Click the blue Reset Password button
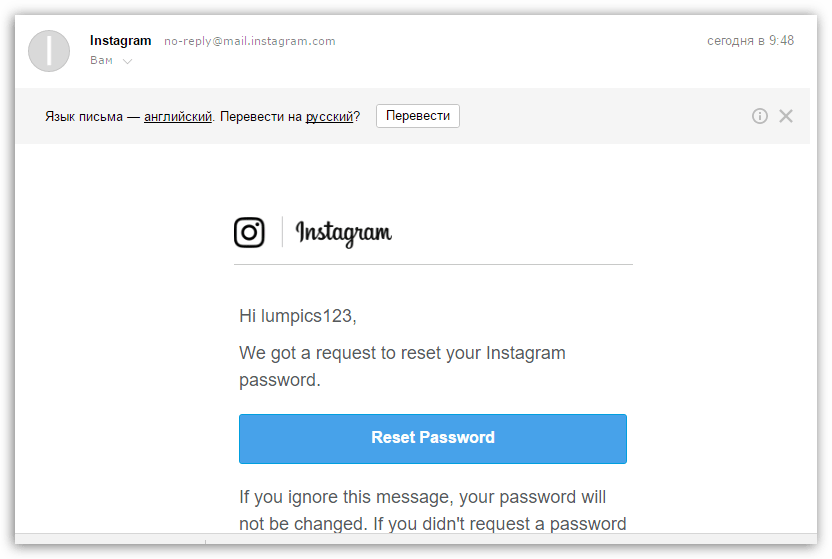 [432, 438]
